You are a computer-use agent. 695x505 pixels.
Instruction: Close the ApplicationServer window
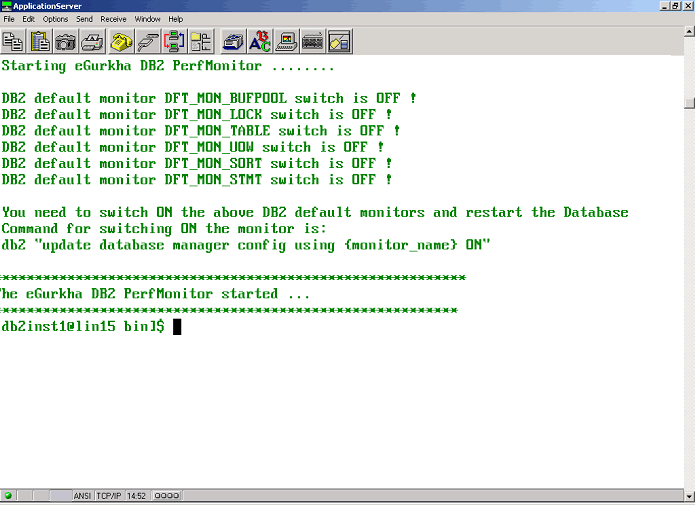coord(687,6)
